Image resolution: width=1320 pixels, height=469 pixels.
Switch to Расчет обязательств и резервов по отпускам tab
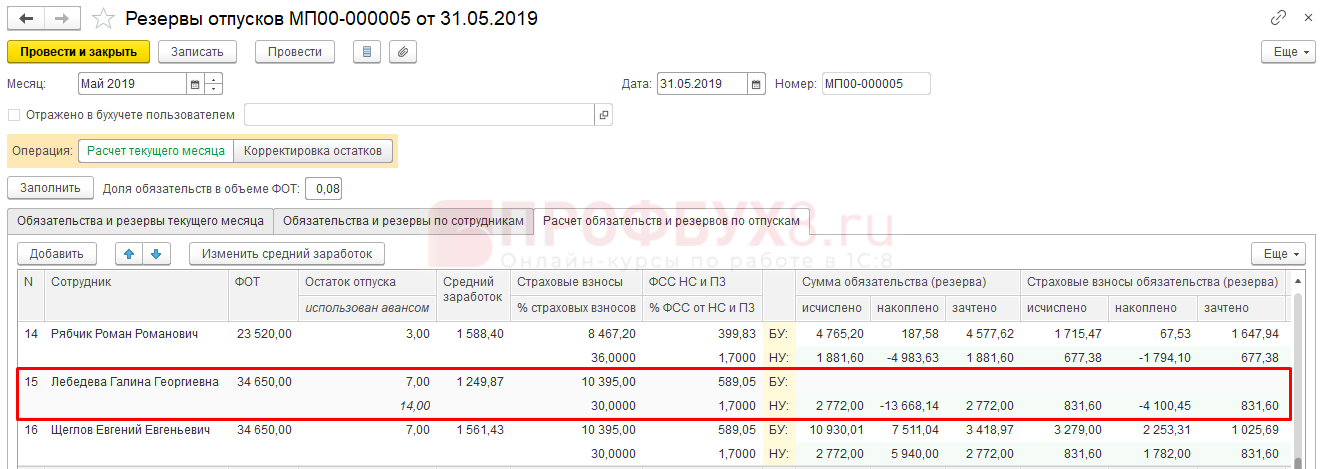pyautogui.click(x=671, y=220)
